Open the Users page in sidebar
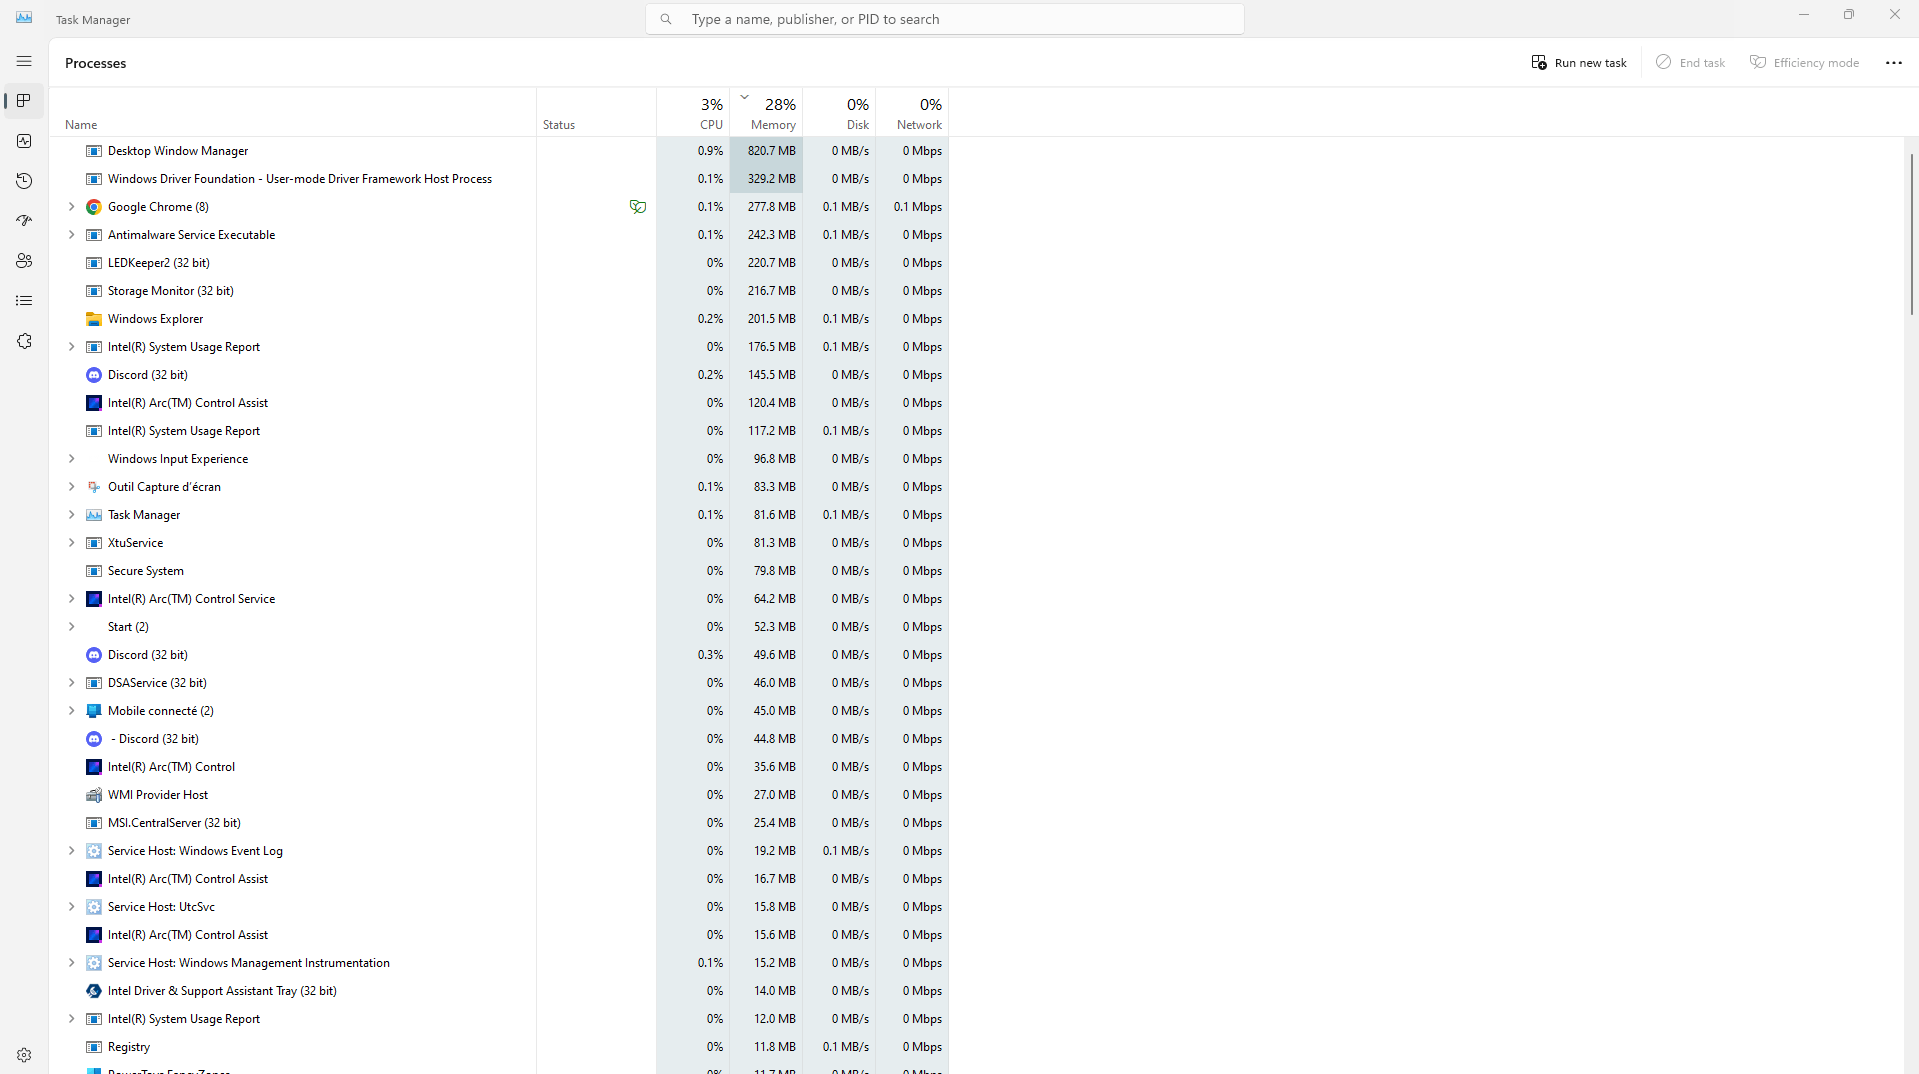1919x1074 pixels. 24,261
